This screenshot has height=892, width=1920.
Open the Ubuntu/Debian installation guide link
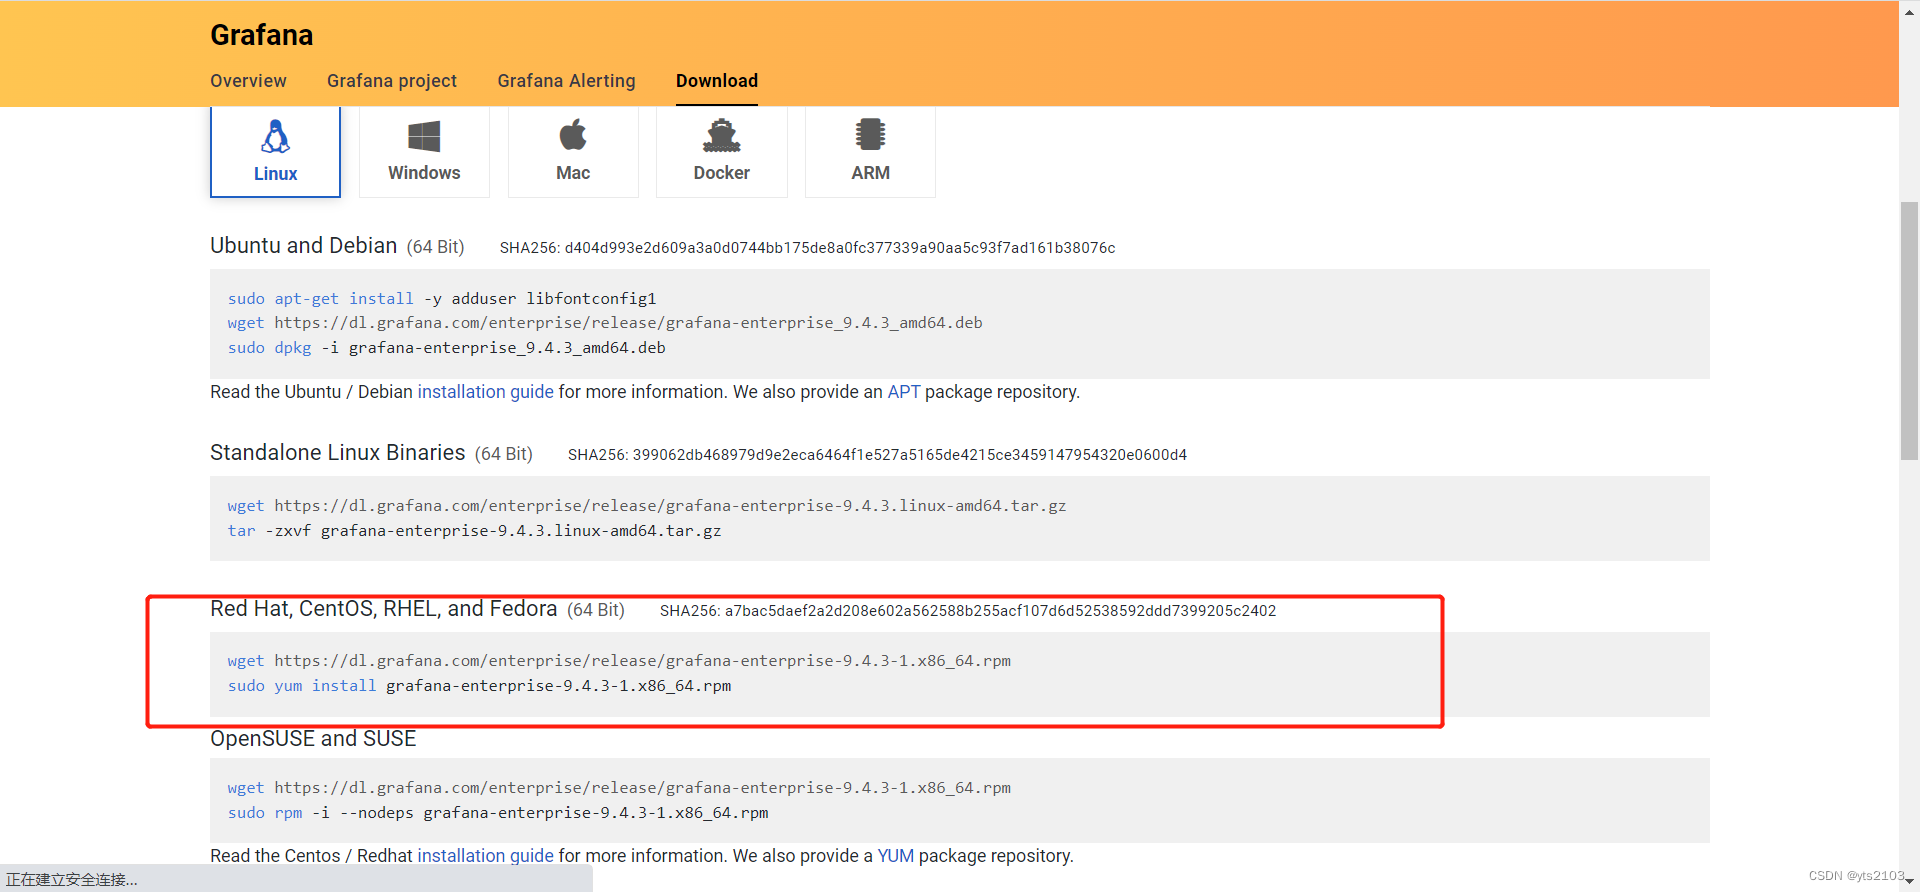coord(485,392)
